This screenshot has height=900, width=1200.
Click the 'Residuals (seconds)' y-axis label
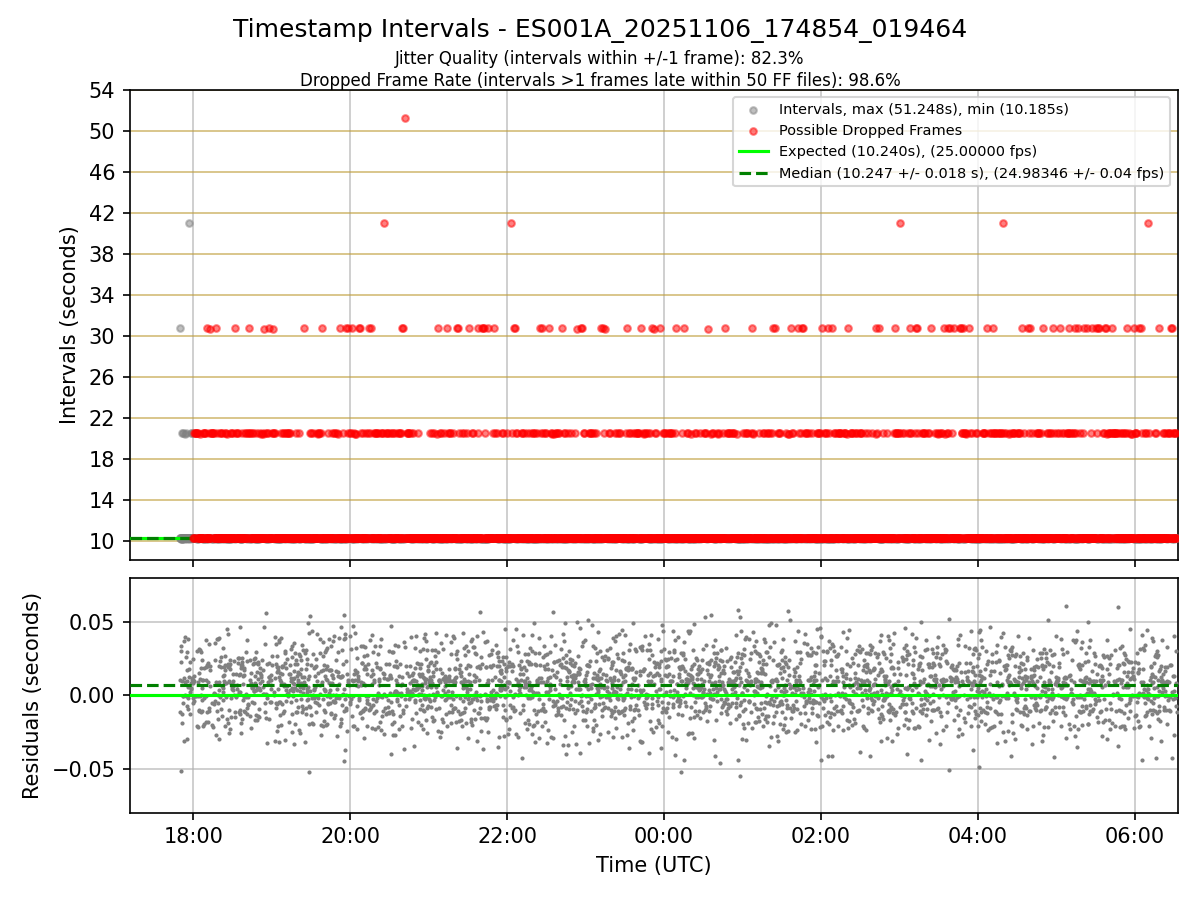tap(32, 696)
